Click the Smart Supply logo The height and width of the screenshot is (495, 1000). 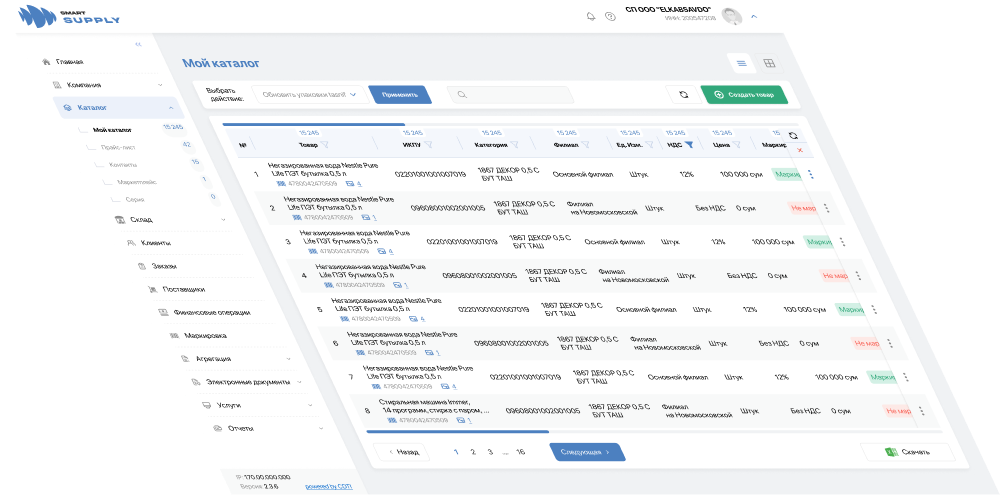69,17
